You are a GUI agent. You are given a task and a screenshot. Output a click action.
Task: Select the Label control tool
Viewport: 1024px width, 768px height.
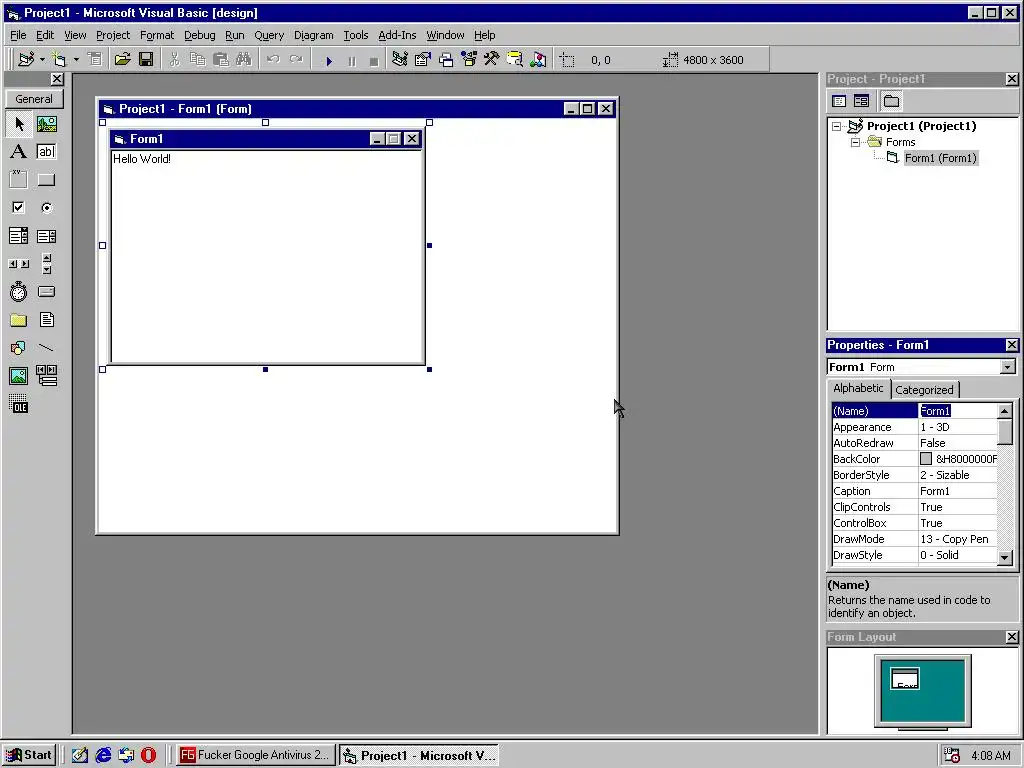19,152
